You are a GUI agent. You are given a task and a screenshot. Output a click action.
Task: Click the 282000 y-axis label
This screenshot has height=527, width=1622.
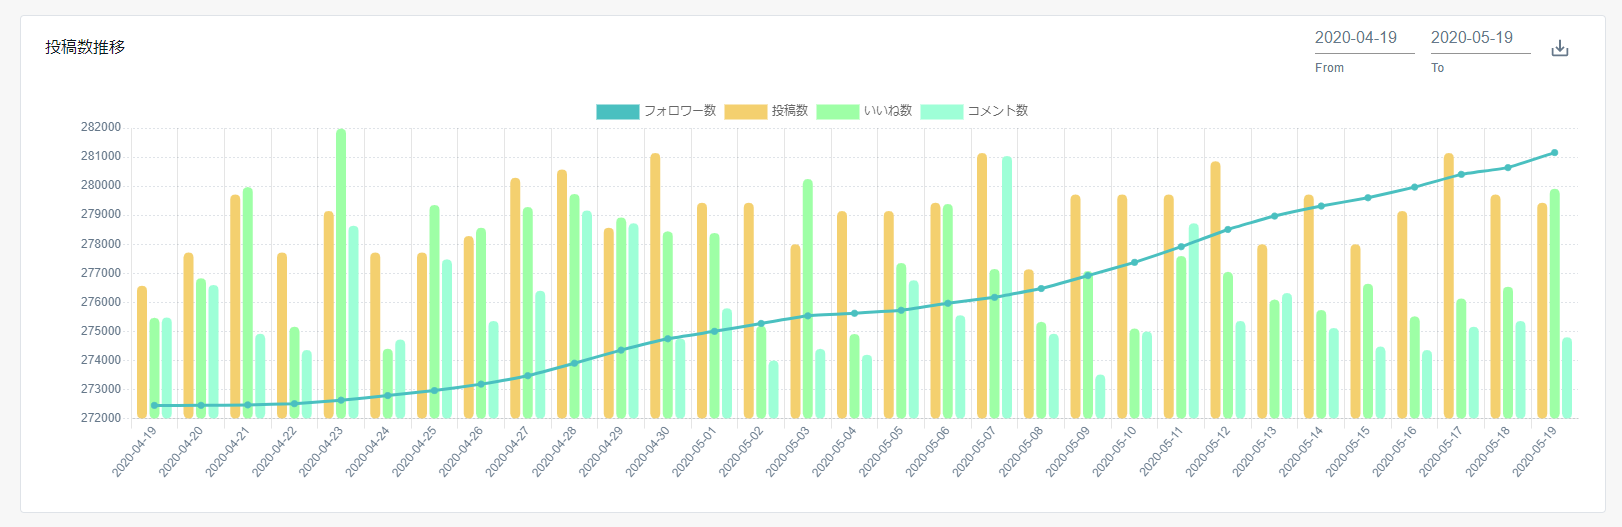click(x=101, y=127)
